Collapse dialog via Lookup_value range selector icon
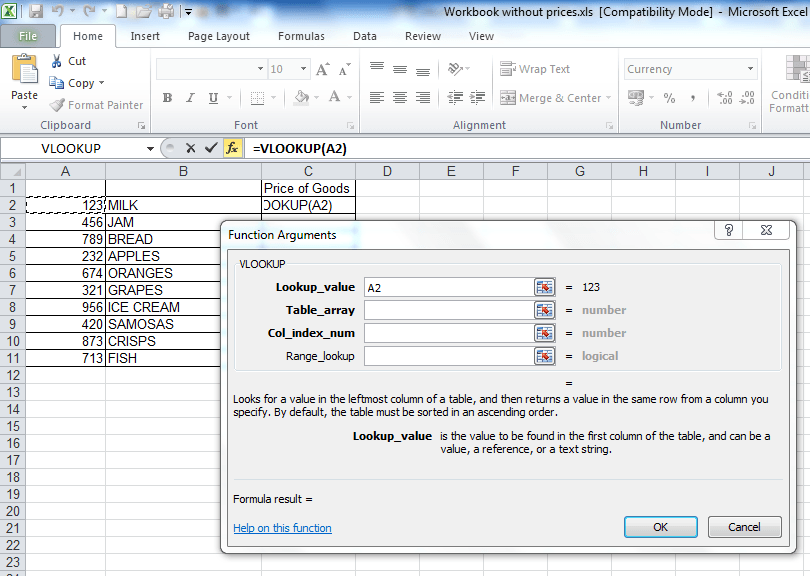Screen dimensions: 810x576 click(x=544, y=287)
